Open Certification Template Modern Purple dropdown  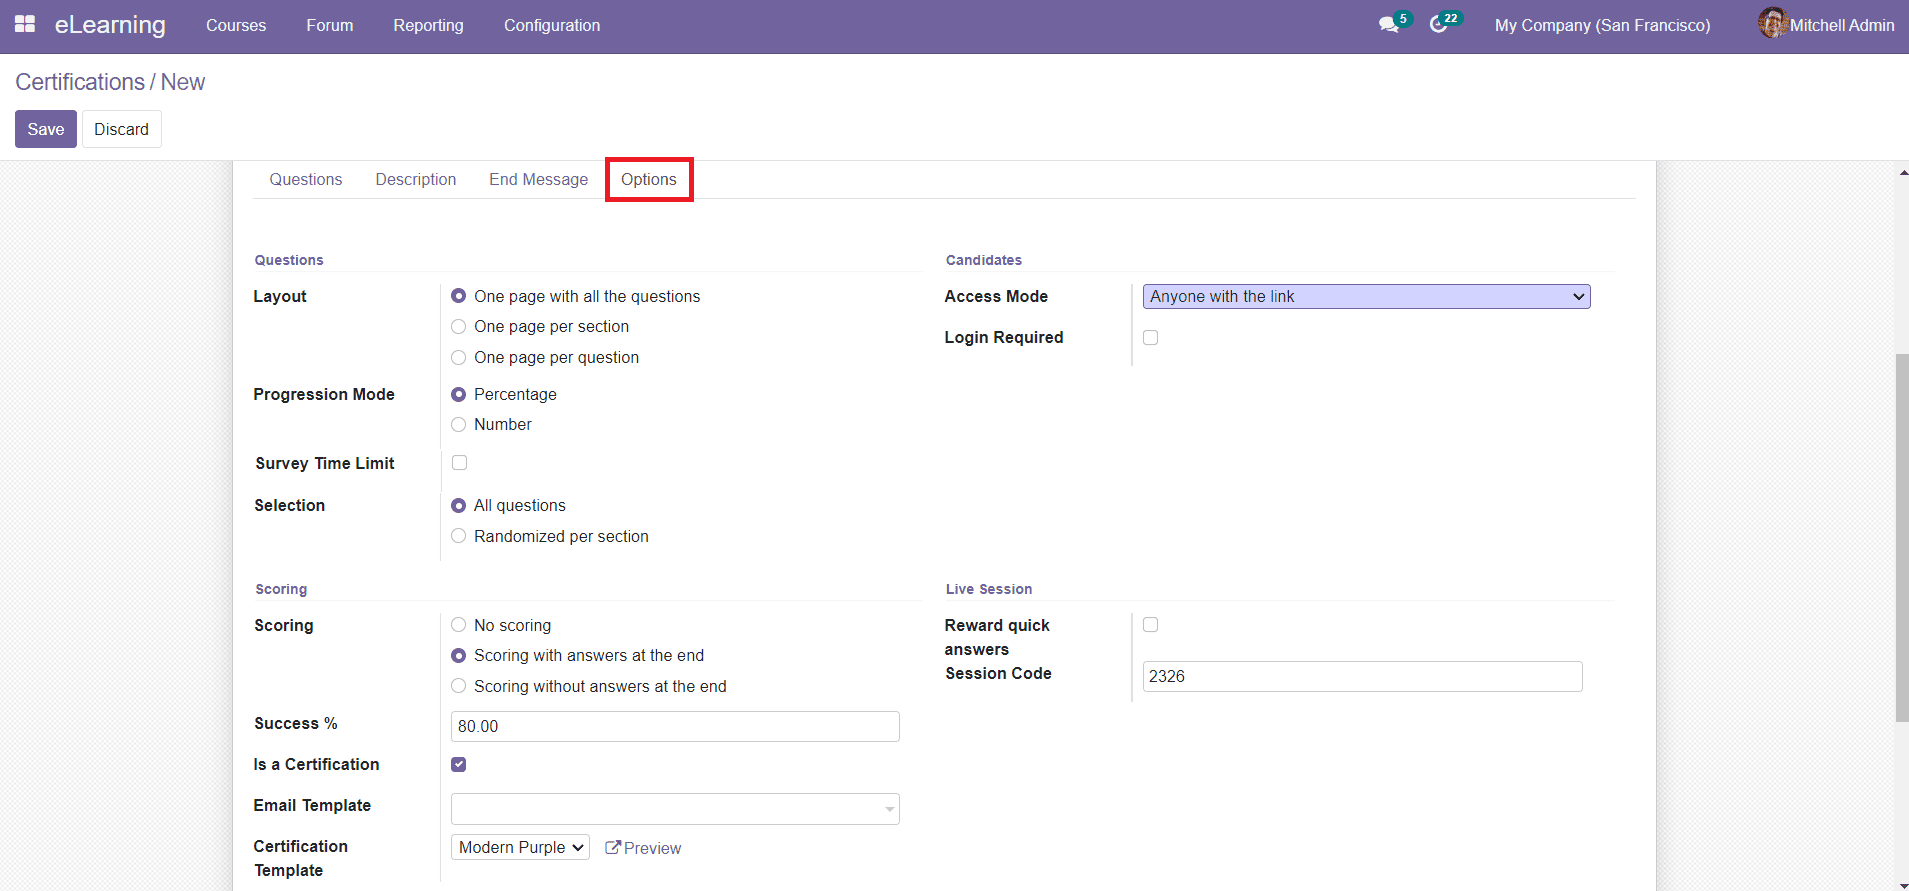pyautogui.click(x=520, y=847)
